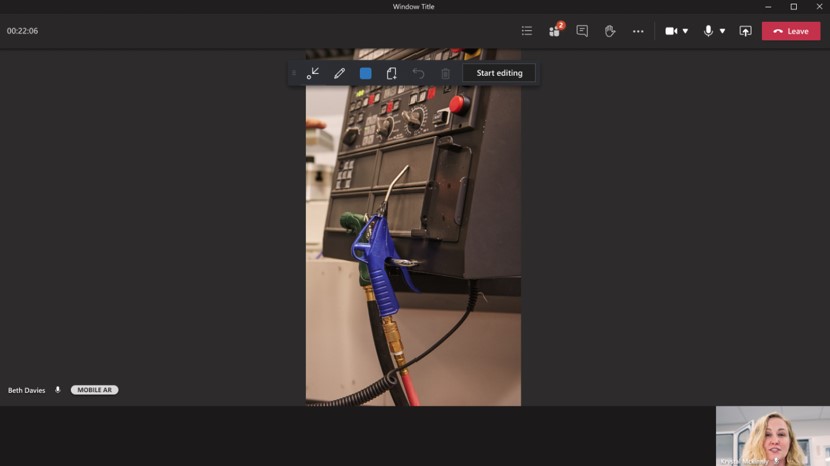Viewport: 830px width, 466px height.
Task: Click the Start editing button
Action: pyautogui.click(x=499, y=73)
